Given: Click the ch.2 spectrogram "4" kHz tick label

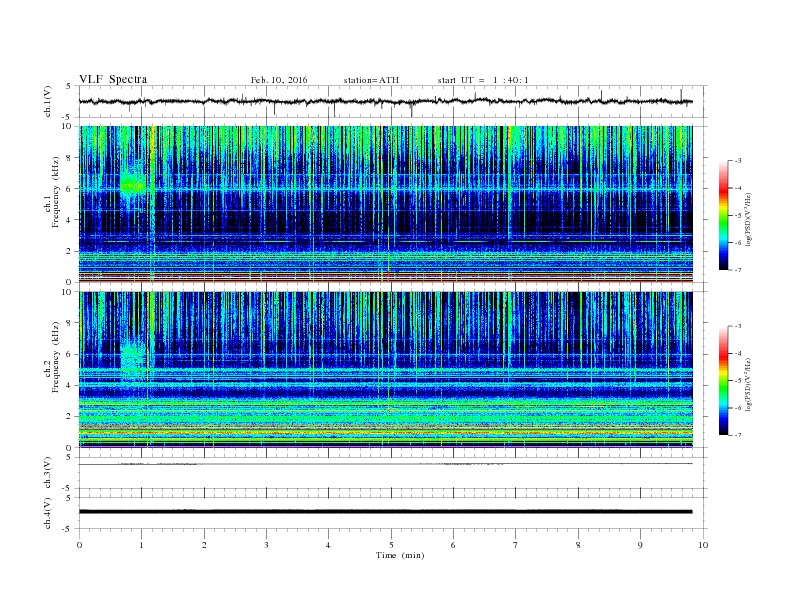Looking at the screenshot, I should [69, 385].
